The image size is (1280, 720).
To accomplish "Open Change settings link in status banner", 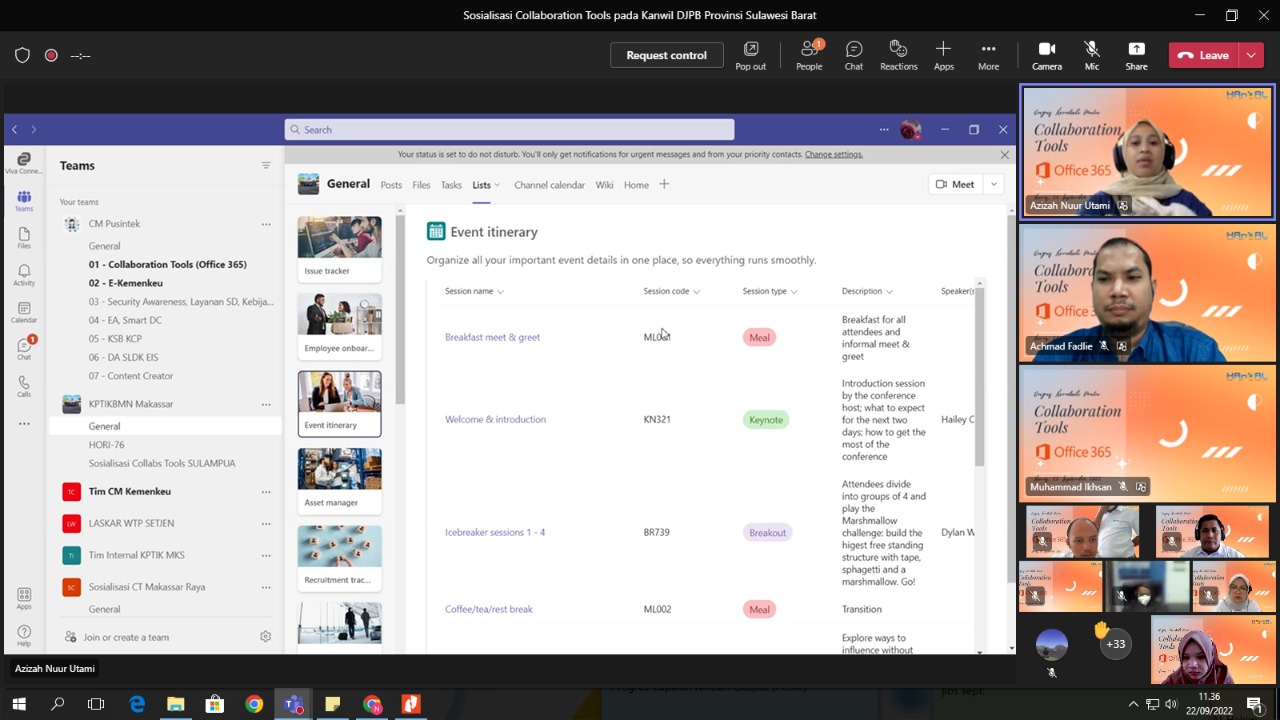I will point(833,154).
